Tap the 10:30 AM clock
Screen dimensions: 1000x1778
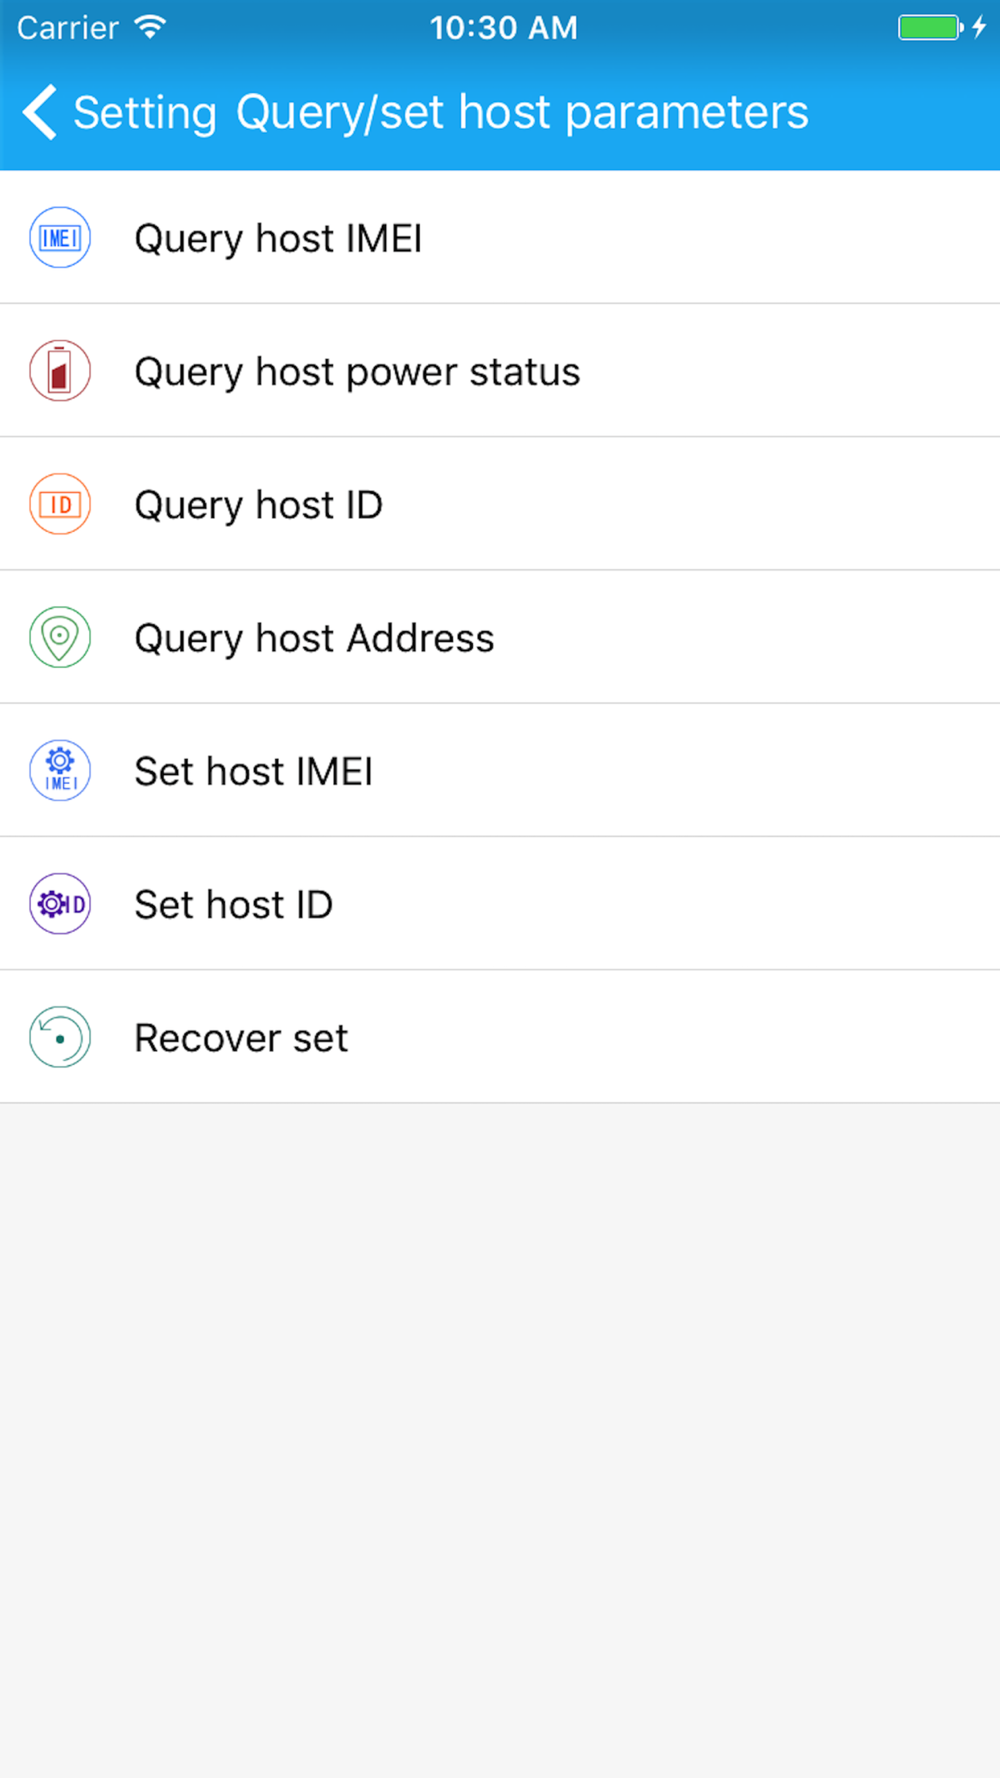click(504, 28)
